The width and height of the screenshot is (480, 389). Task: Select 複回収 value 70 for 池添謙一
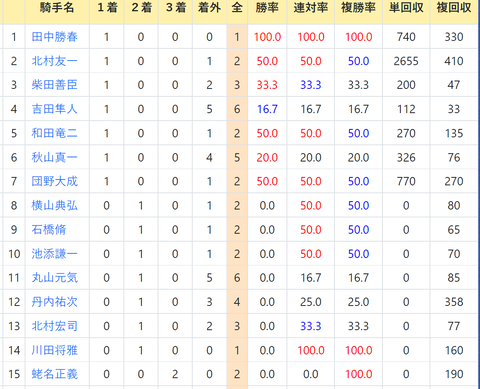[454, 254]
